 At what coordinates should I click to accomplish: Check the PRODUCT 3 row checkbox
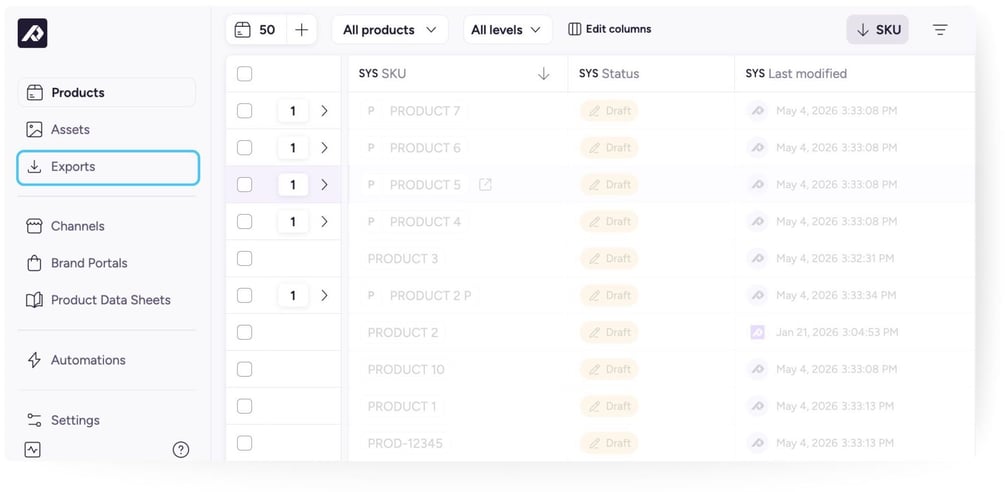(244, 259)
